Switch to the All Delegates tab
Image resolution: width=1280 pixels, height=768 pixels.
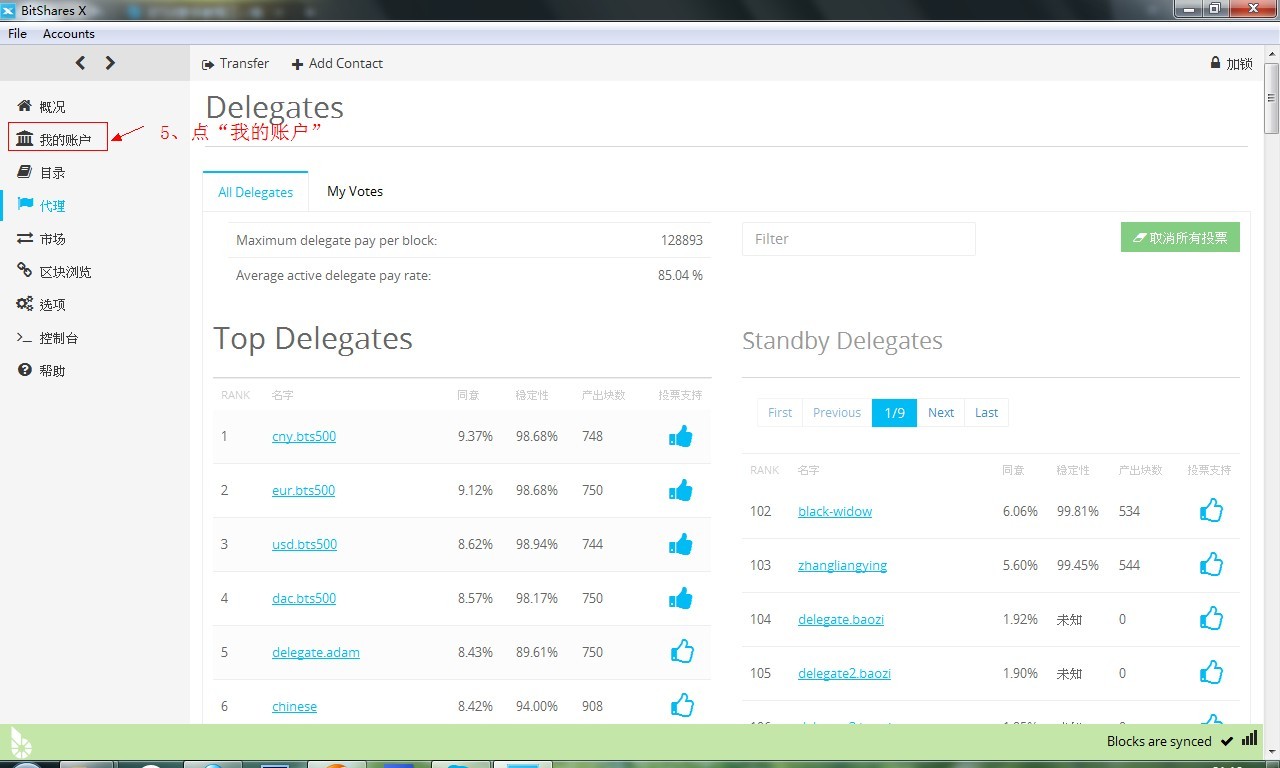(256, 192)
